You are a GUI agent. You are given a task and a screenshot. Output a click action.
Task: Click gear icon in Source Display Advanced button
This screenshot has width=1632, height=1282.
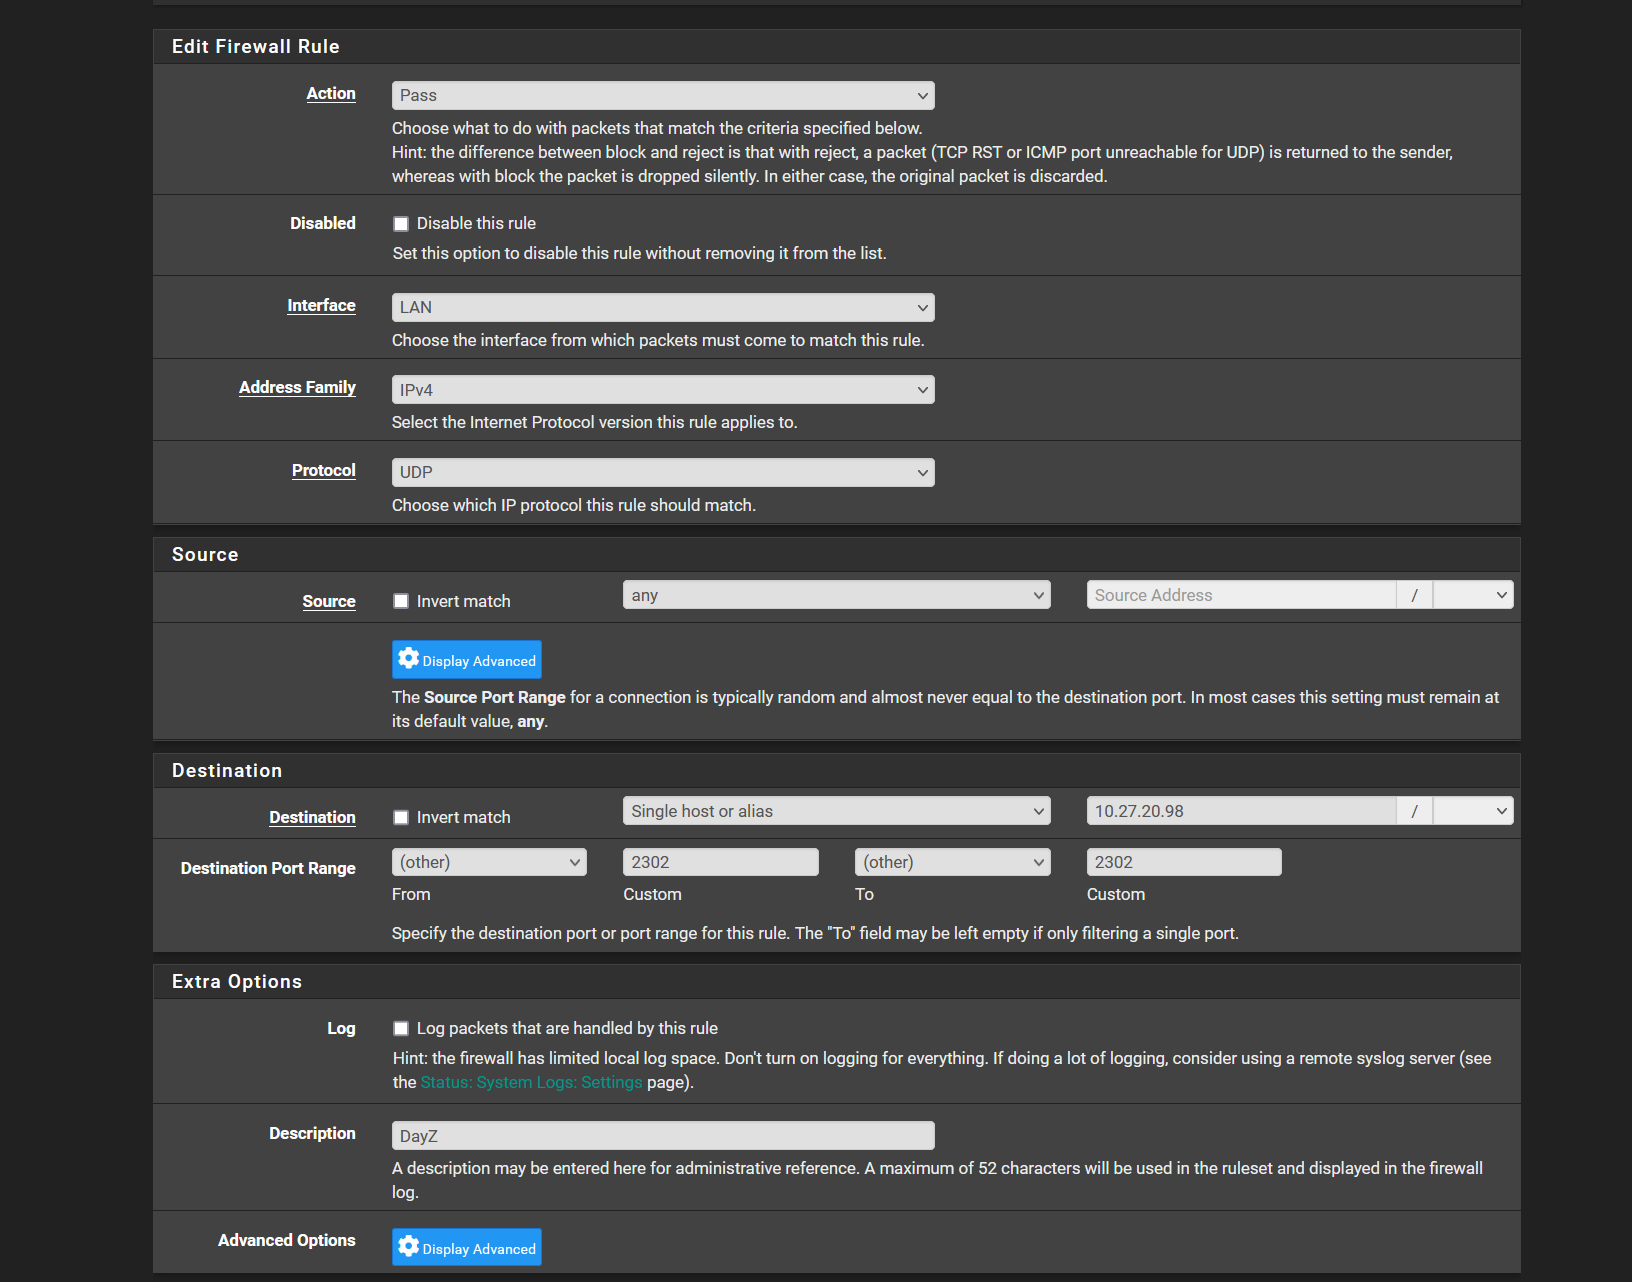pyautogui.click(x=408, y=658)
